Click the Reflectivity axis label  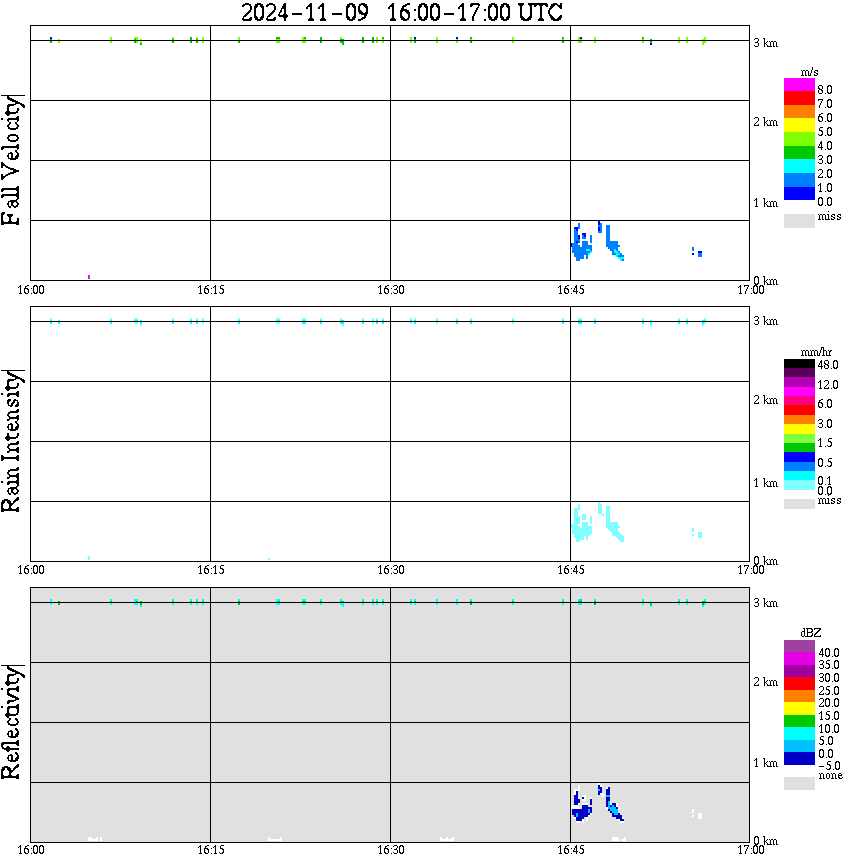coord(12,722)
